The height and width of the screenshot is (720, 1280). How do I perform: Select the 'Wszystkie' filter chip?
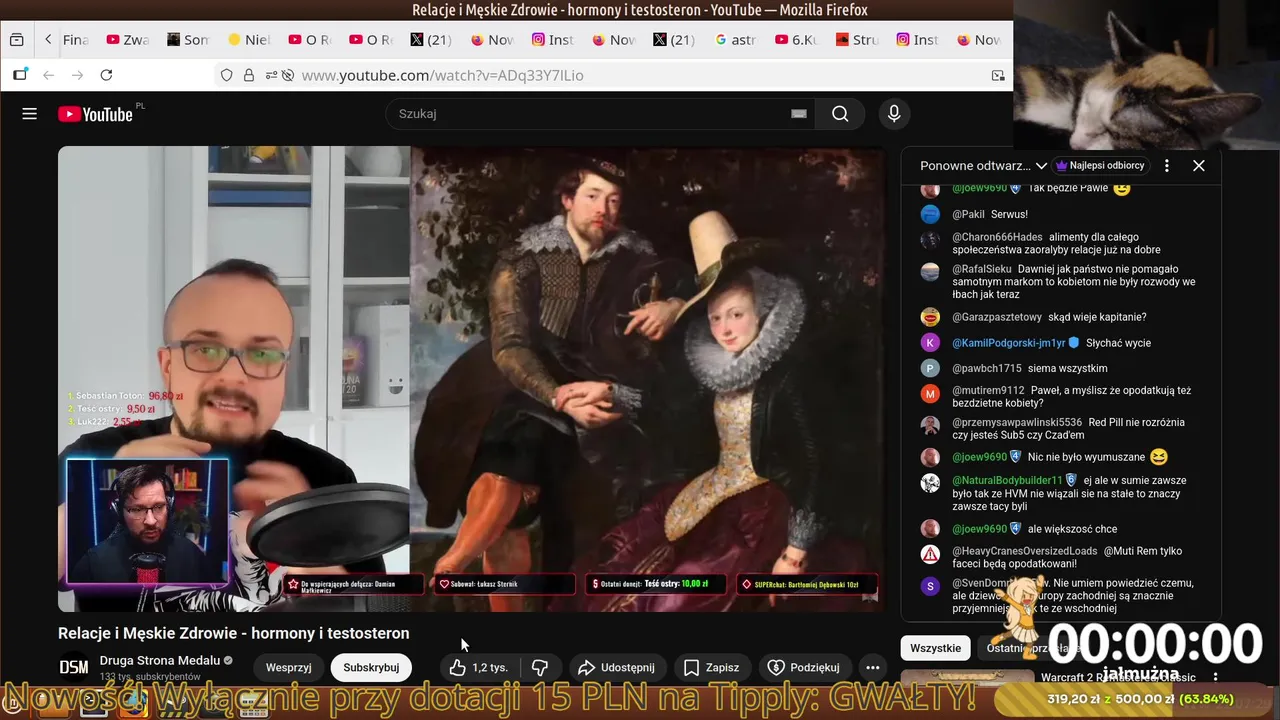(936, 648)
